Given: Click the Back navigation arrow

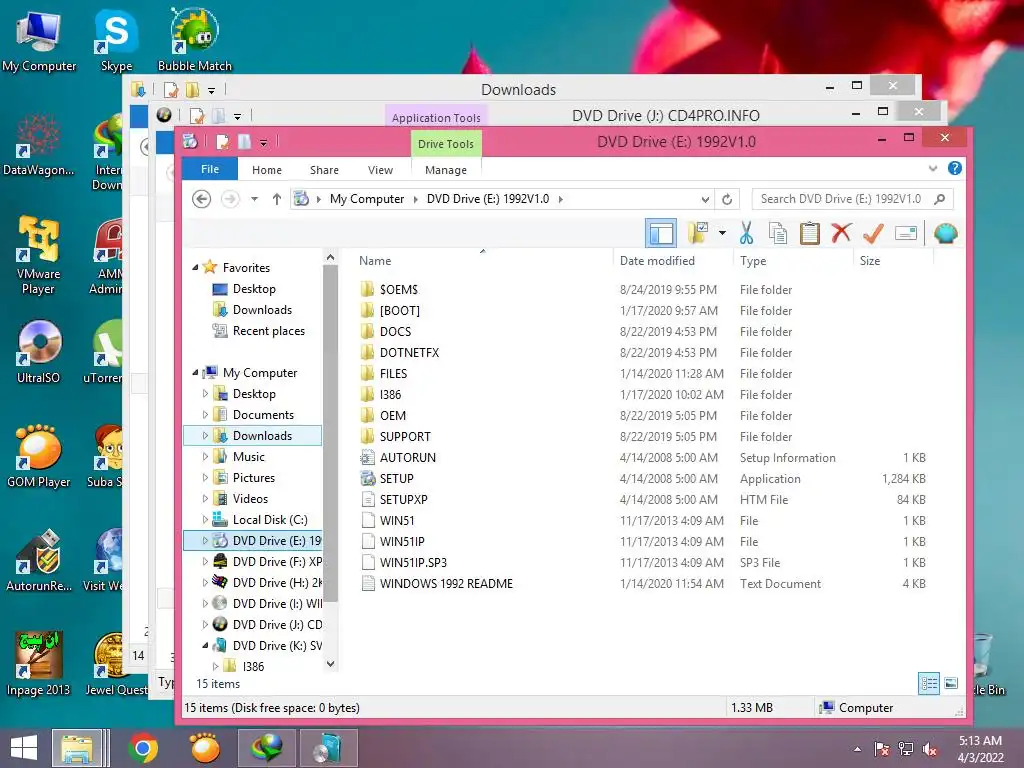Looking at the screenshot, I should click(202, 199).
